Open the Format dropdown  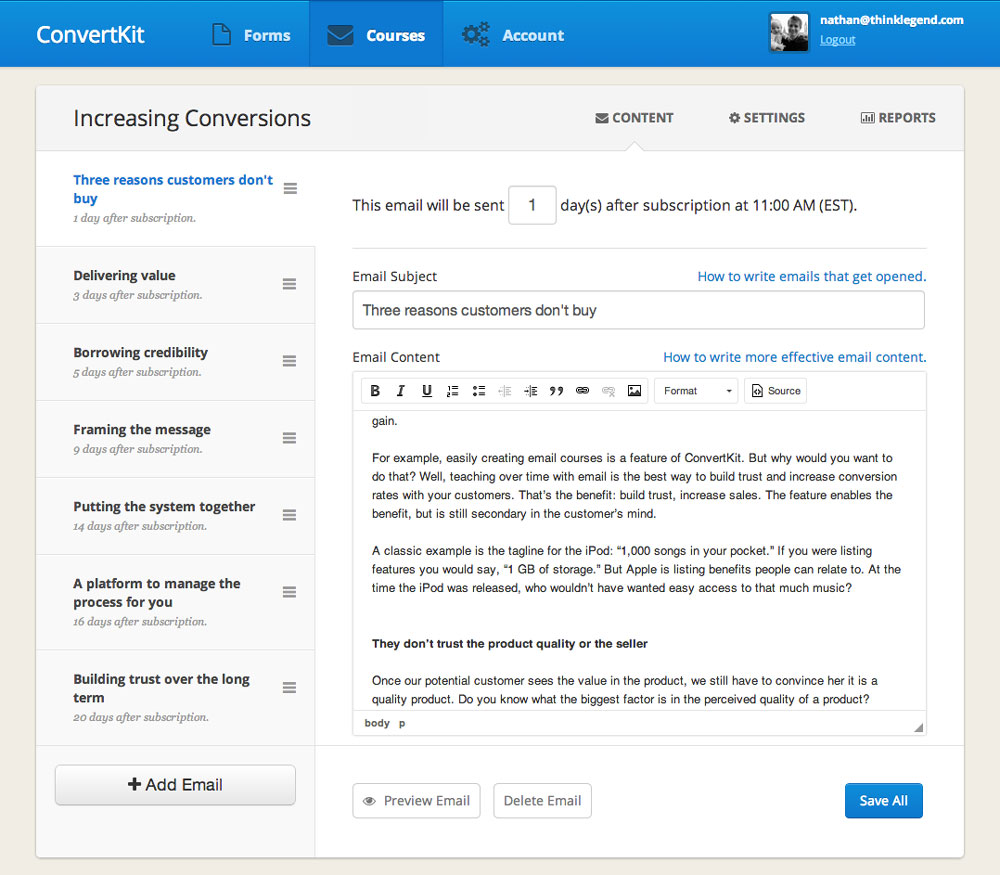[x=696, y=391]
